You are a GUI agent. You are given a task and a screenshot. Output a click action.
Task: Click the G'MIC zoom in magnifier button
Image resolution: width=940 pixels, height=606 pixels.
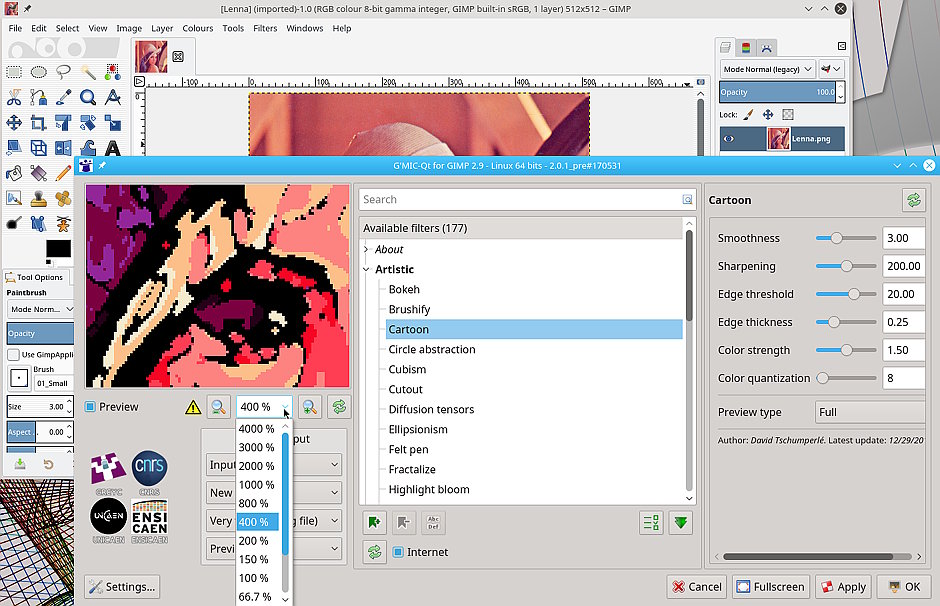click(310, 407)
